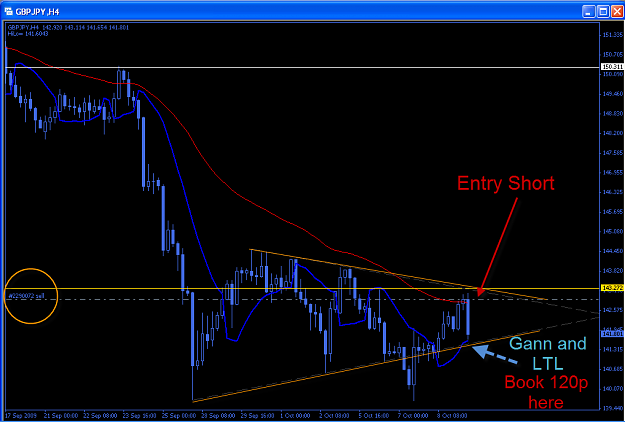Click the 25 Sep 00:00 time label
625x422 pixels.
[x=178, y=415]
